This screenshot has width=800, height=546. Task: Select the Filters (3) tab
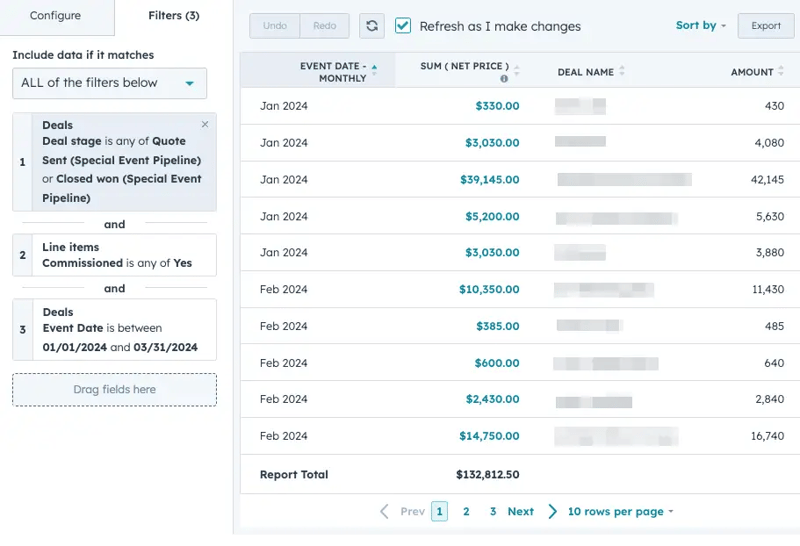pos(173,15)
